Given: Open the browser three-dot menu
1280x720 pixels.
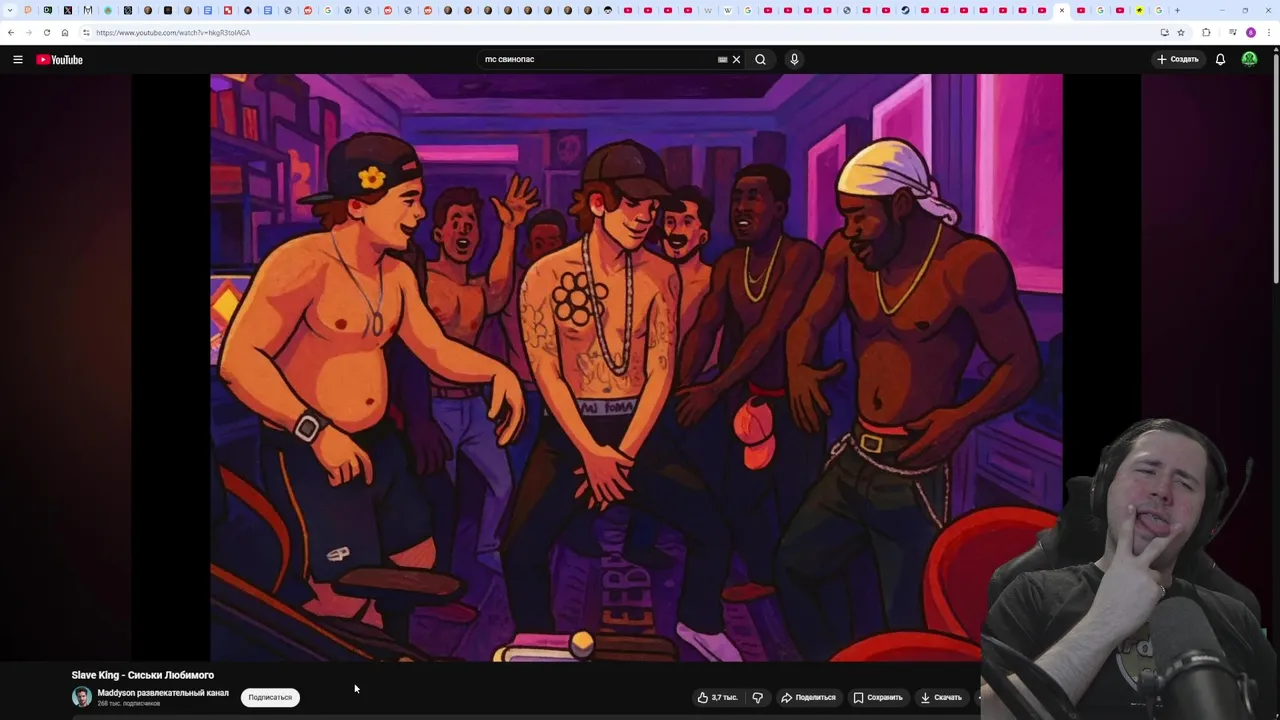Looking at the screenshot, I should coord(1268,32).
